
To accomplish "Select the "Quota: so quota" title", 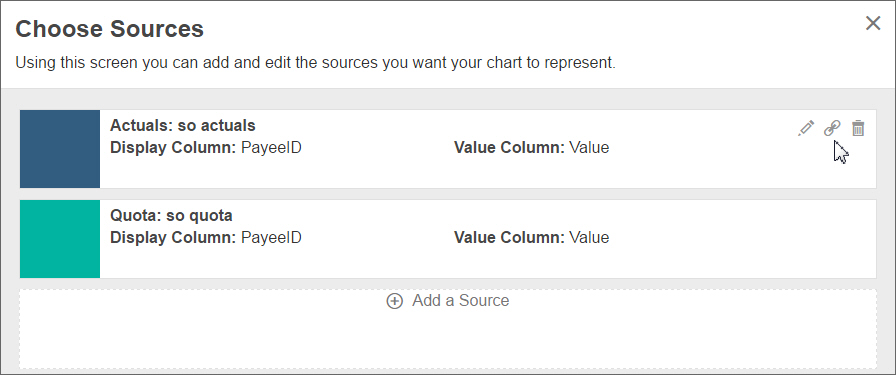I will pyautogui.click(x=171, y=216).
